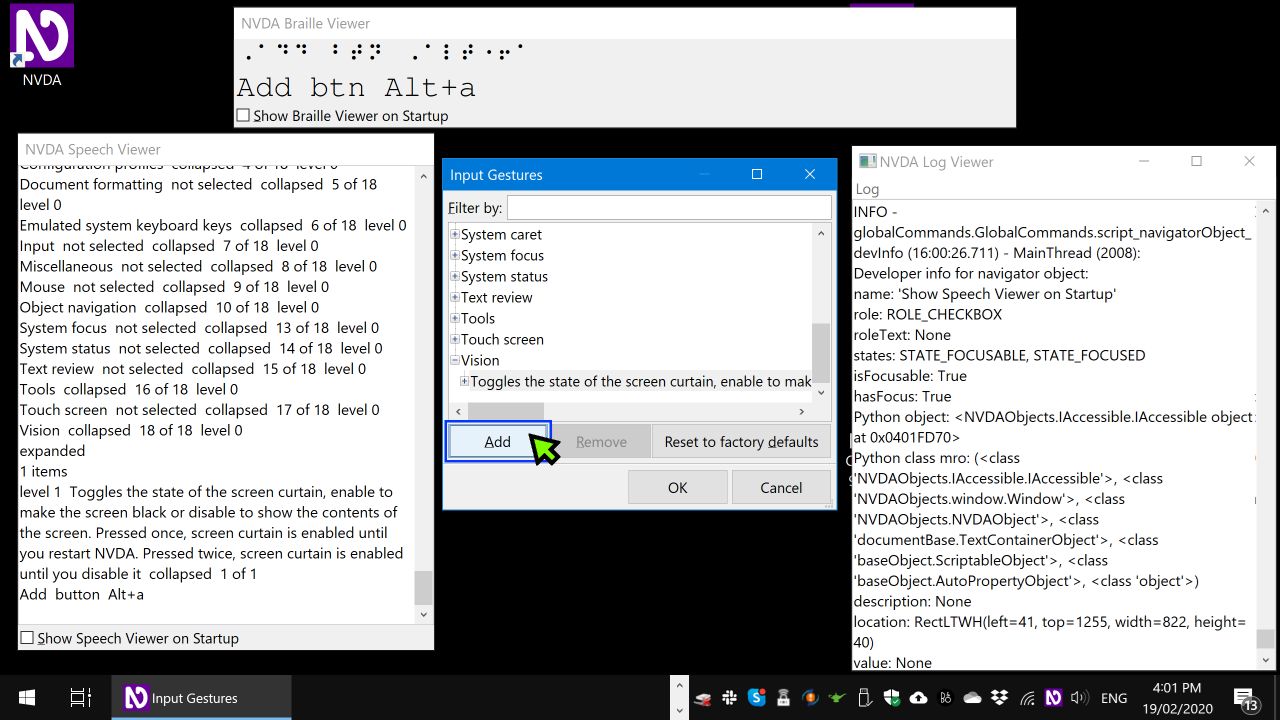Open Slack from the system tray
The width and height of the screenshot is (1280, 720).
729,698
